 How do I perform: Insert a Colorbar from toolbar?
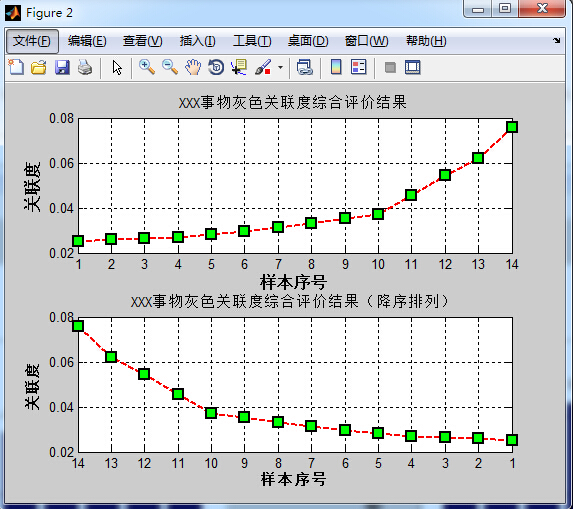(336, 68)
